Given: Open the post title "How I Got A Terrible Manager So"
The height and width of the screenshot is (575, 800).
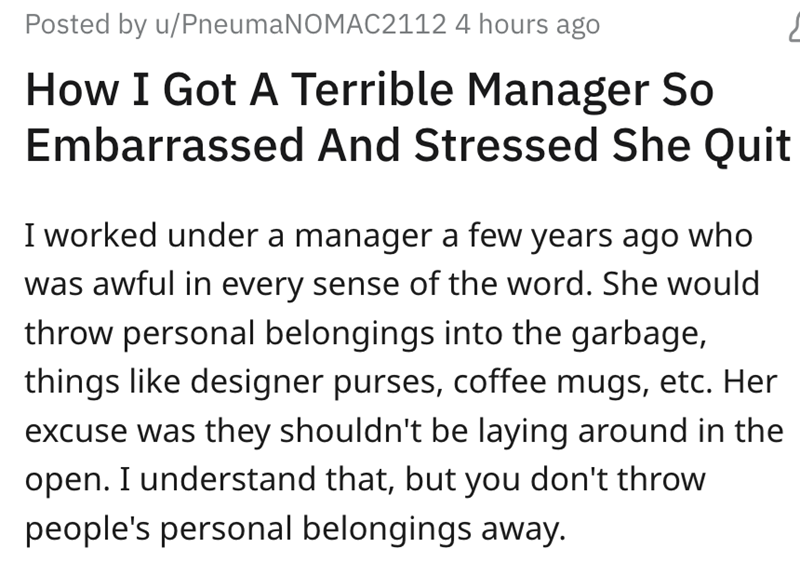Looking at the screenshot, I should pos(369,91).
